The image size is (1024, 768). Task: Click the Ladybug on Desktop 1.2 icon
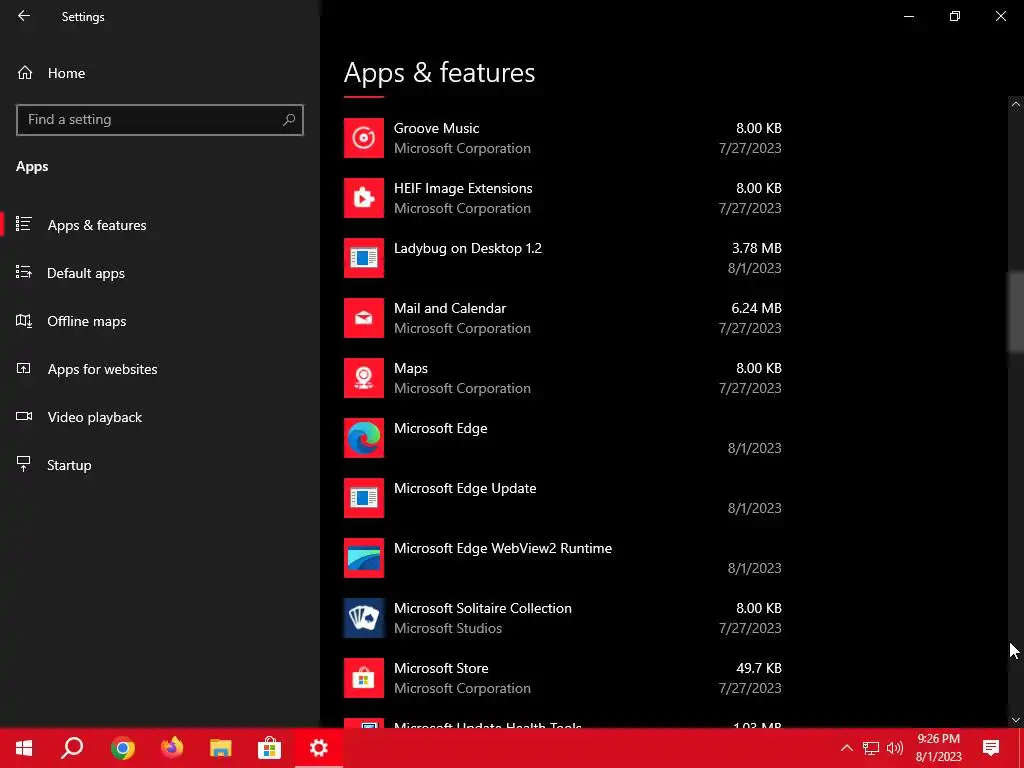pos(364,258)
